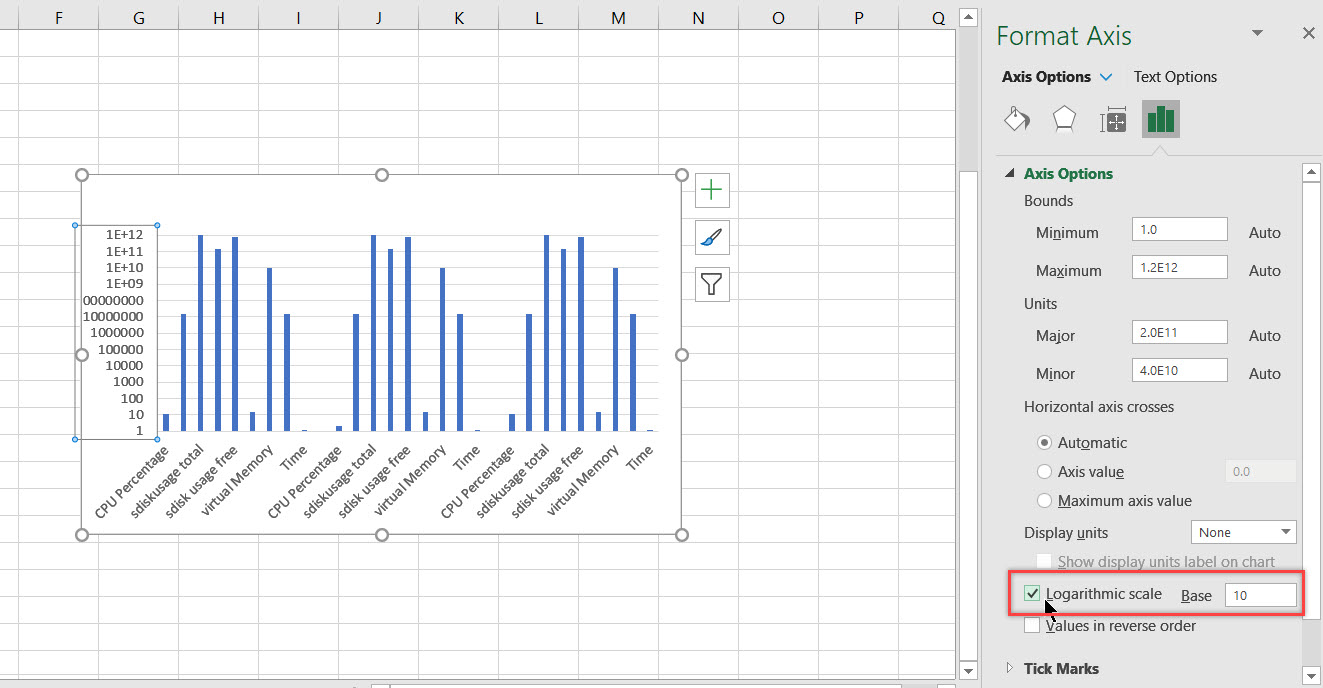Open Fill & Line pane icon
This screenshot has width=1323, height=688.
click(x=1016, y=120)
